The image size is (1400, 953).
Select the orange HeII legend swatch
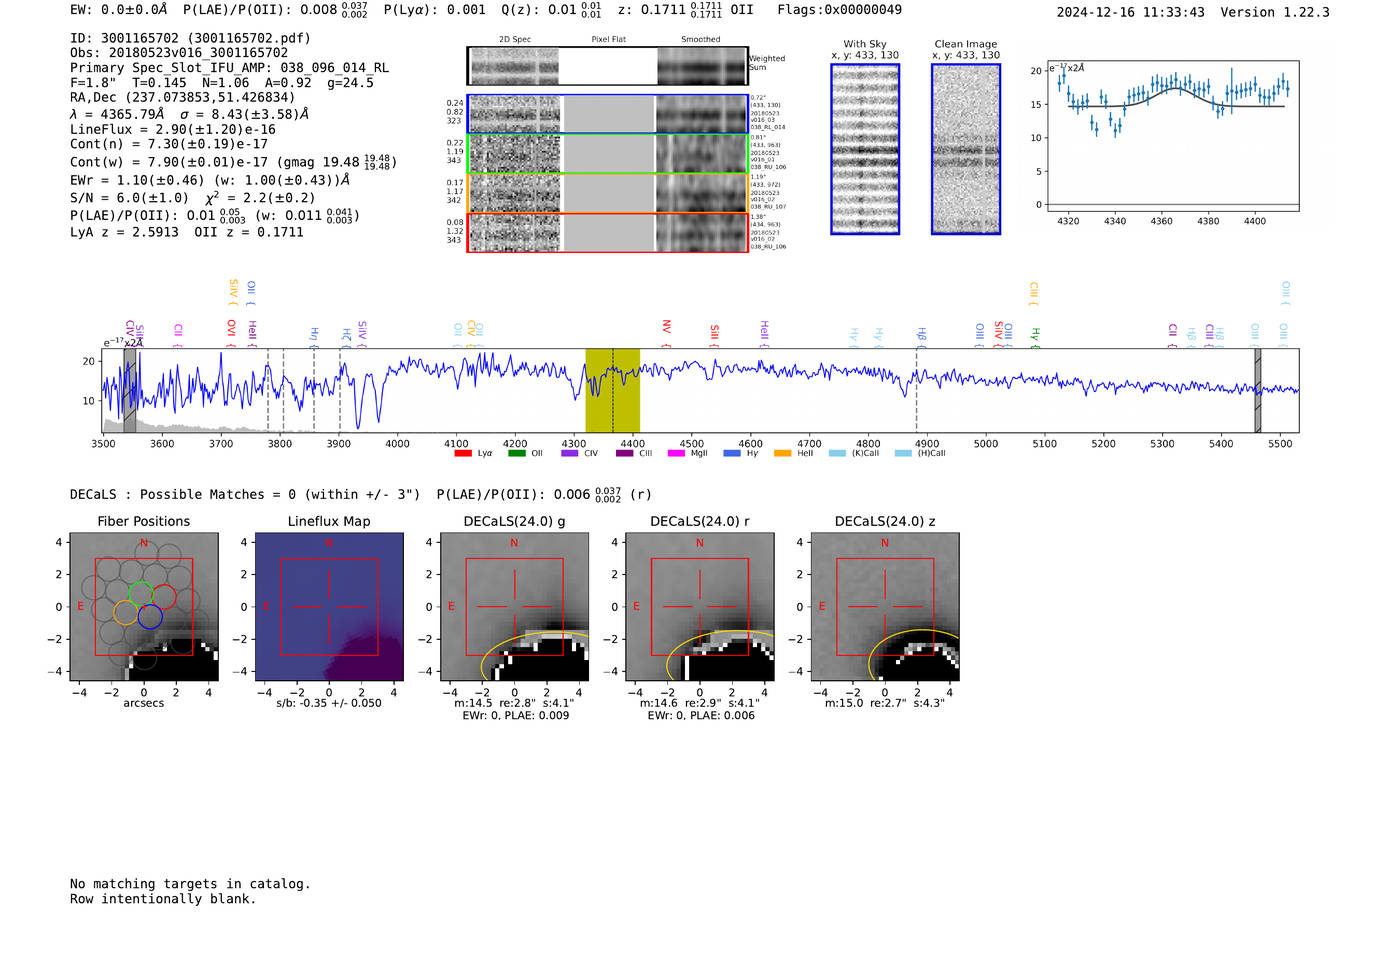[x=782, y=453]
